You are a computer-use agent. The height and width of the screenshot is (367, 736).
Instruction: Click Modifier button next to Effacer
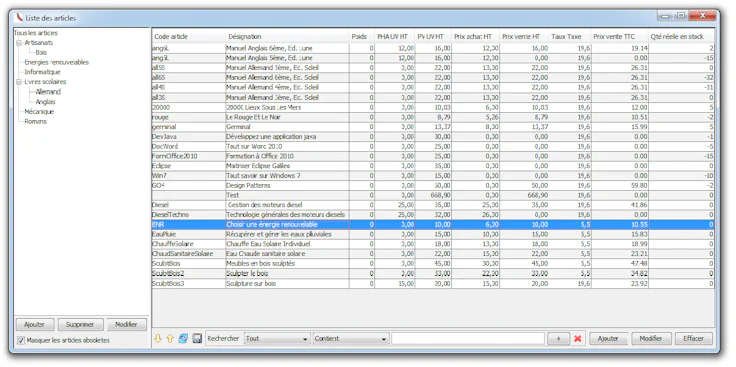pyautogui.click(x=651, y=338)
